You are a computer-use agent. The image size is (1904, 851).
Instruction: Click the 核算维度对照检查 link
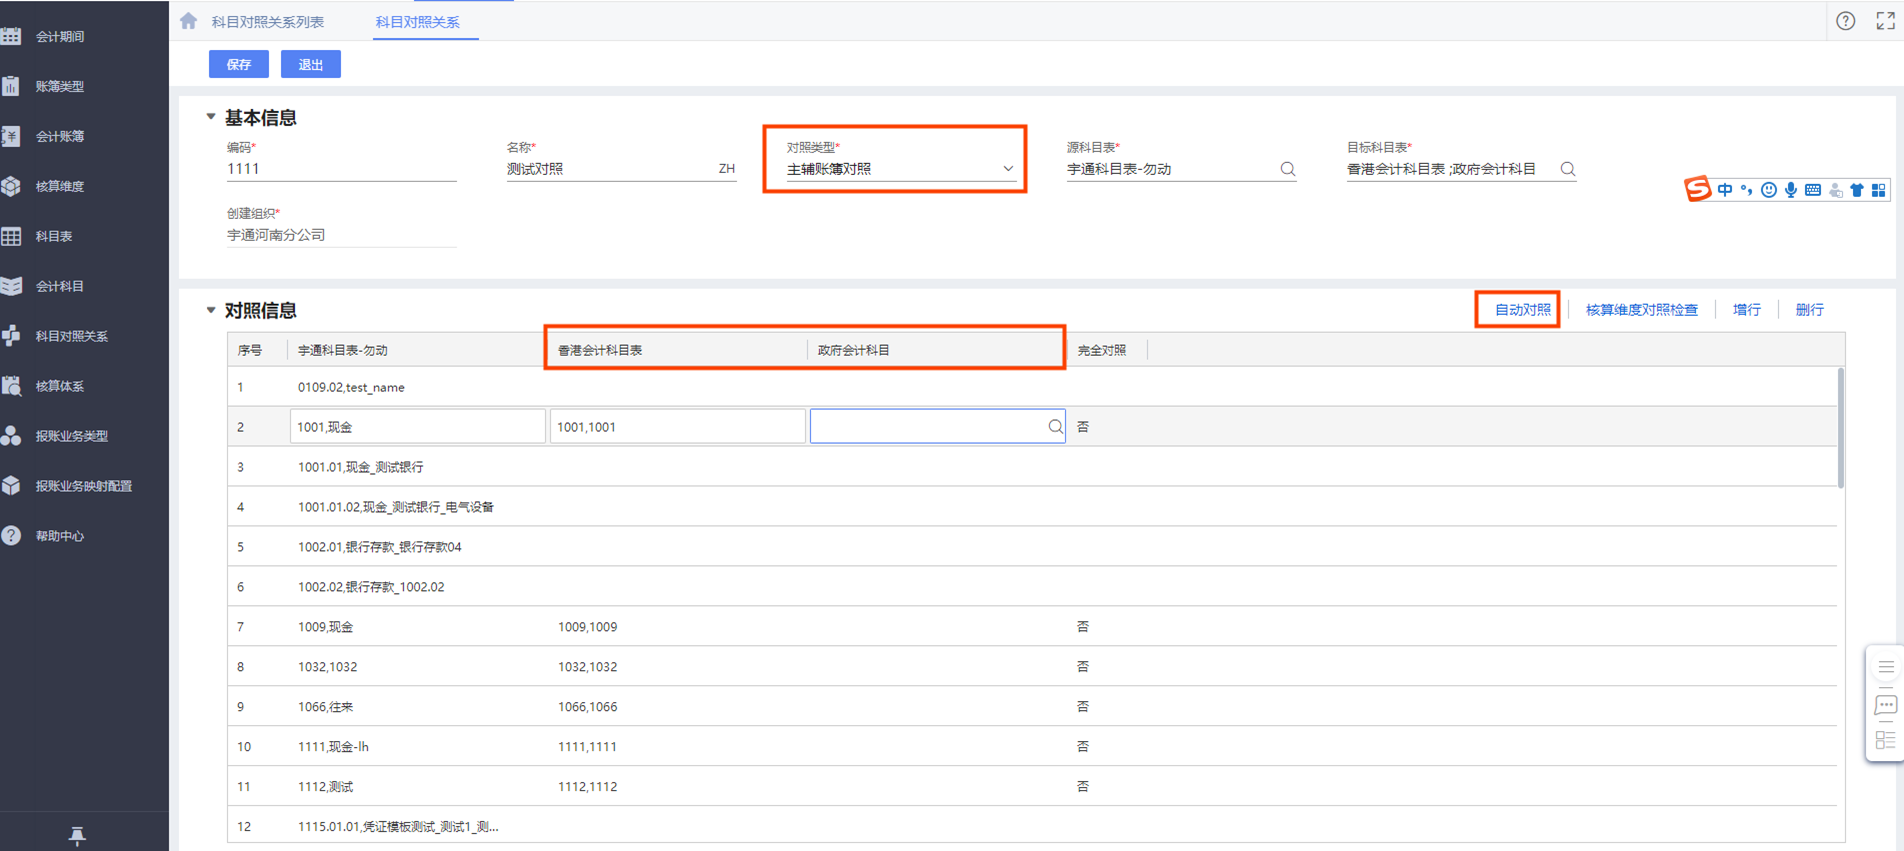pyautogui.click(x=1642, y=310)
